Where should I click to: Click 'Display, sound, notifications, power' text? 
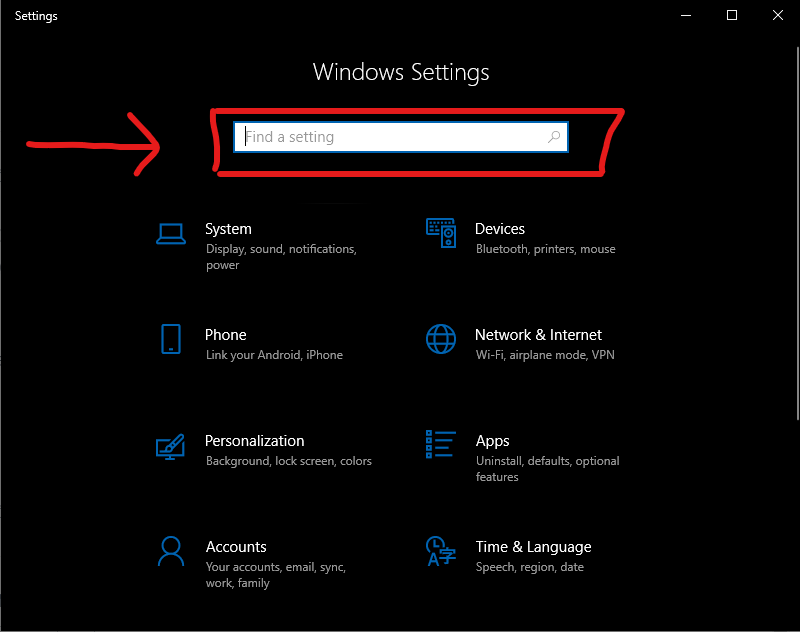281,257
